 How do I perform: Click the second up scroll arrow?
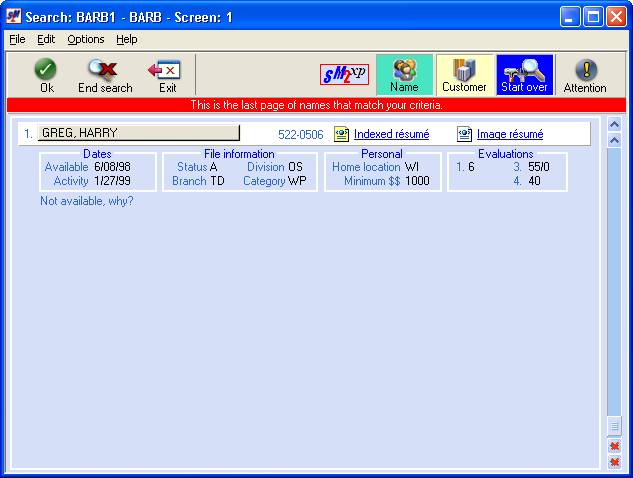tap(614, 140)
